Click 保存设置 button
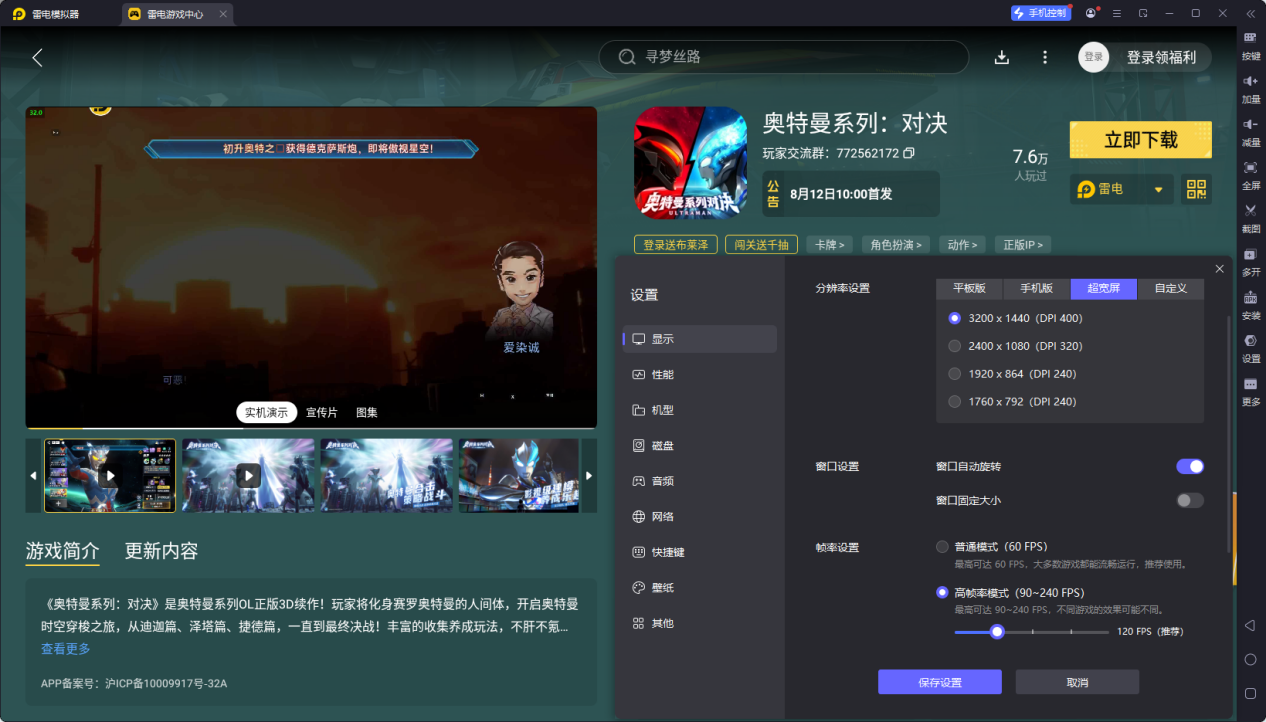 940,682
